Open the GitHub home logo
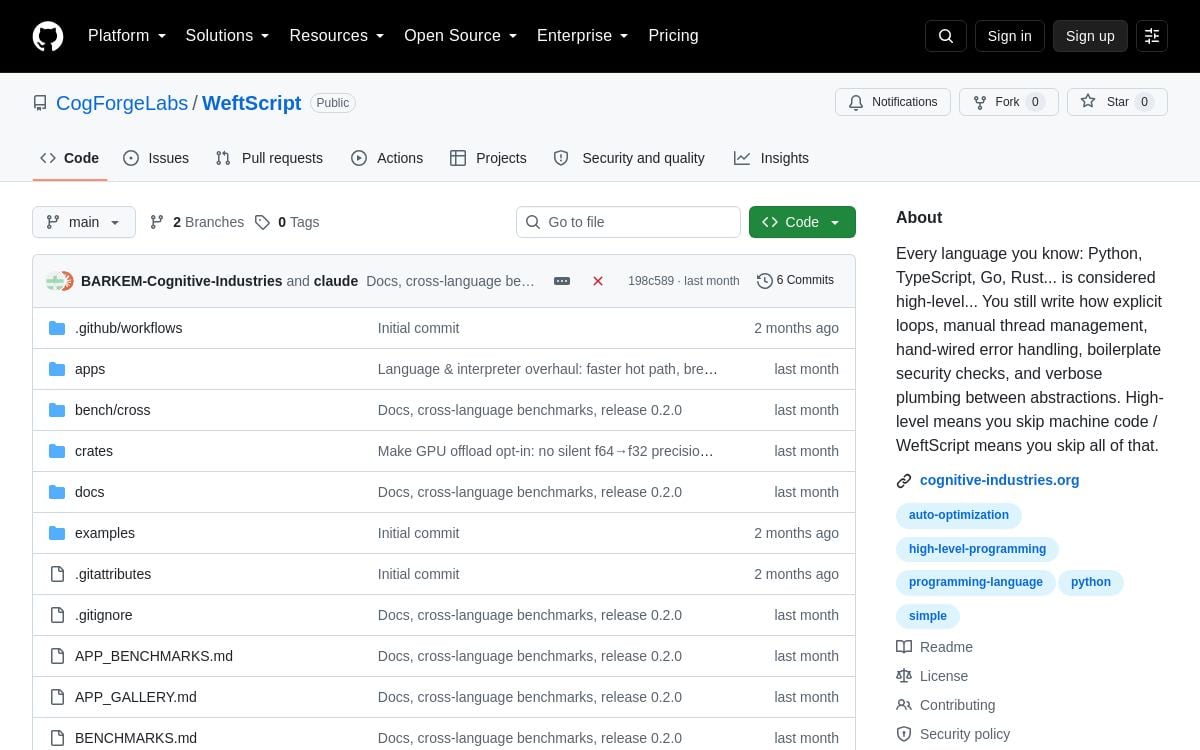1200x750 pixels. [x=48, y=36]
